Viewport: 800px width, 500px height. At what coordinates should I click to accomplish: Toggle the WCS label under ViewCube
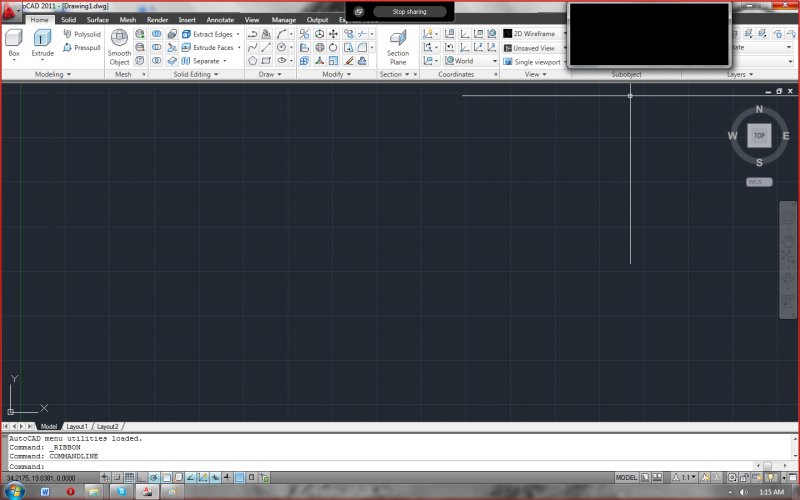pyautogui.click(x=759, y=182)
